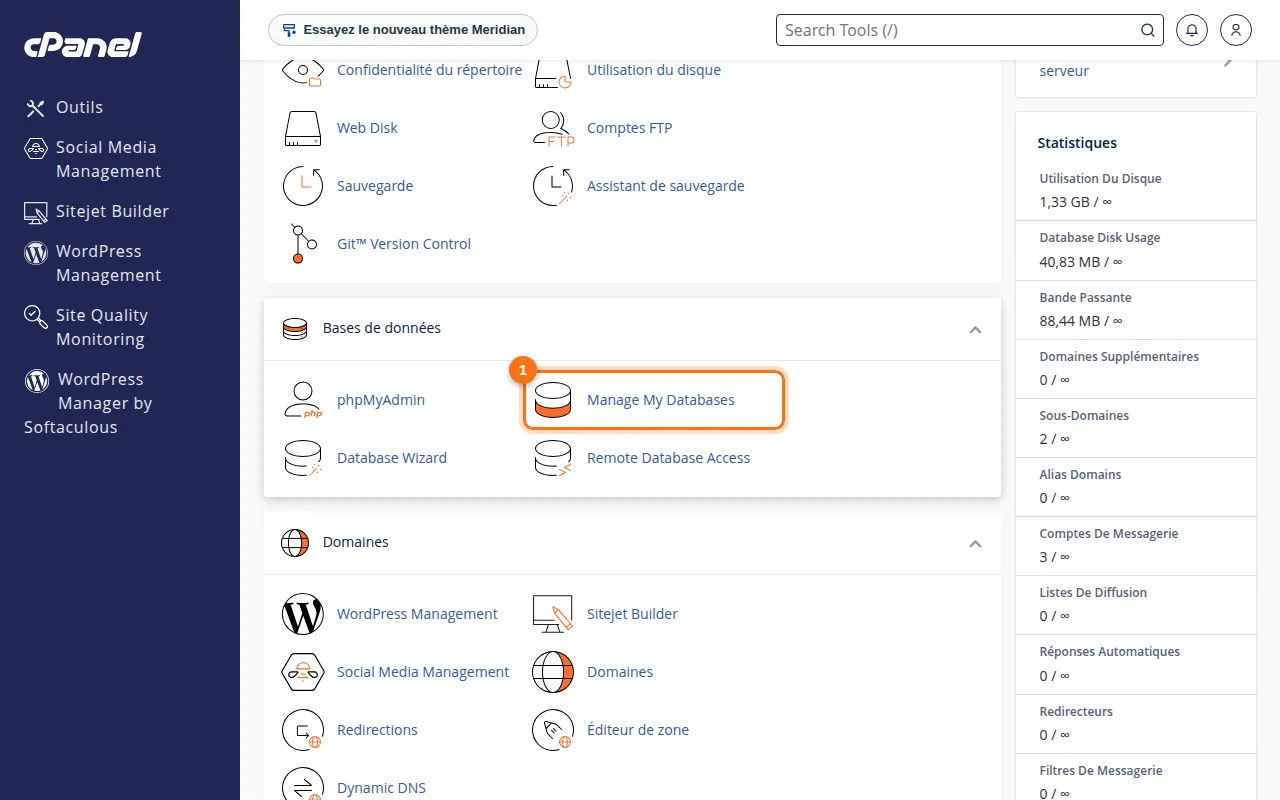
Task: Open WordPress Manager by Softaculous
Action: click(88, 403)
